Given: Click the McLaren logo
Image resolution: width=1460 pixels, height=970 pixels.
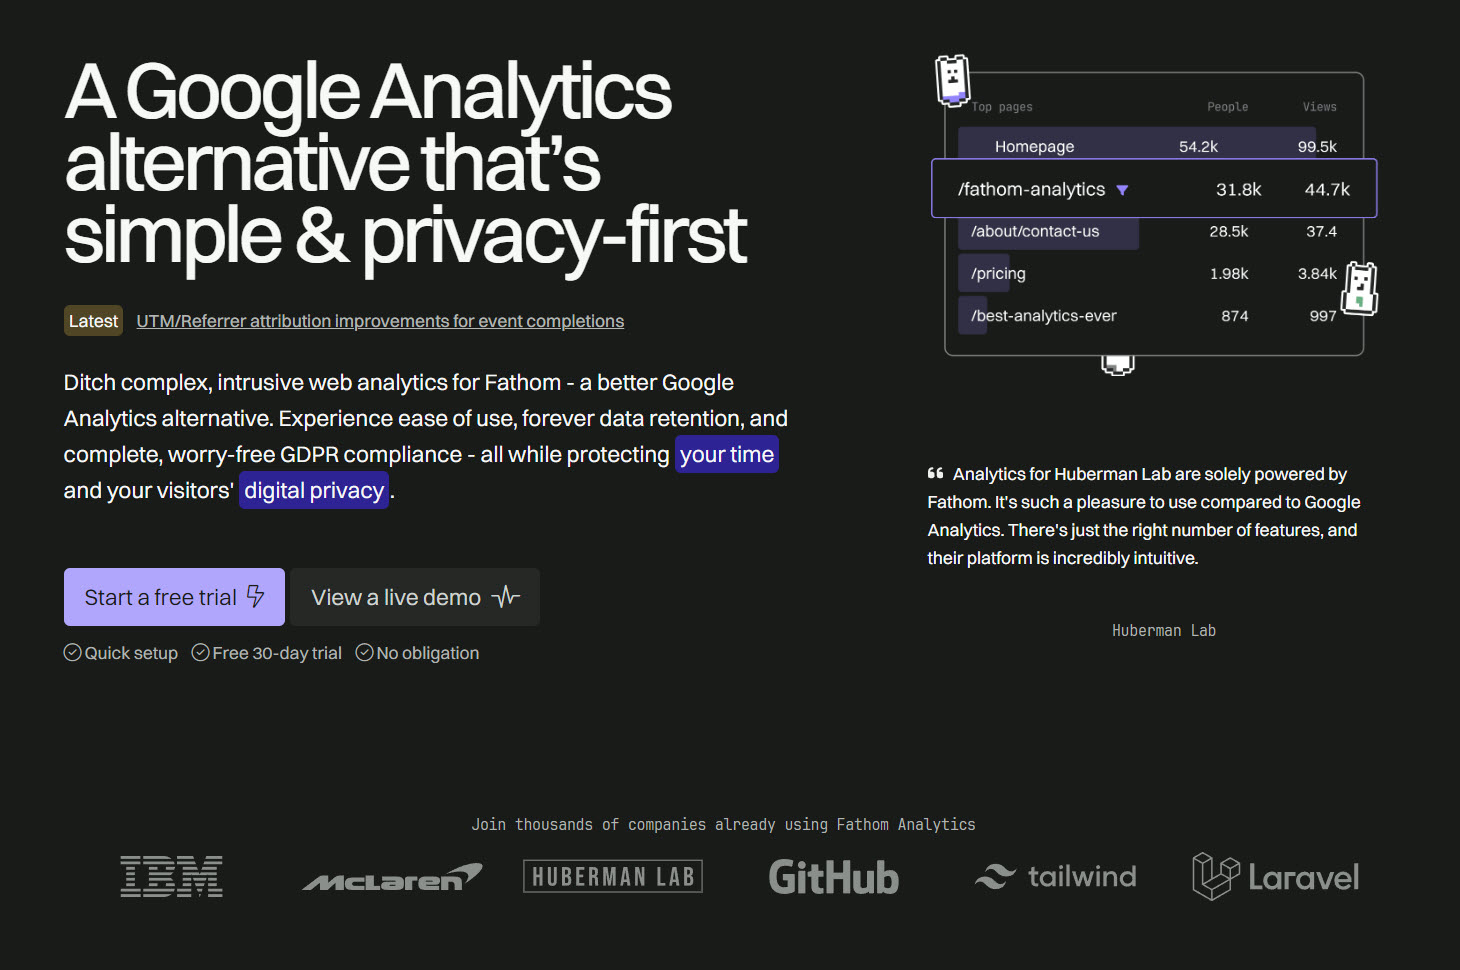Looking at the screenshot, I should (x=392, y=877).
